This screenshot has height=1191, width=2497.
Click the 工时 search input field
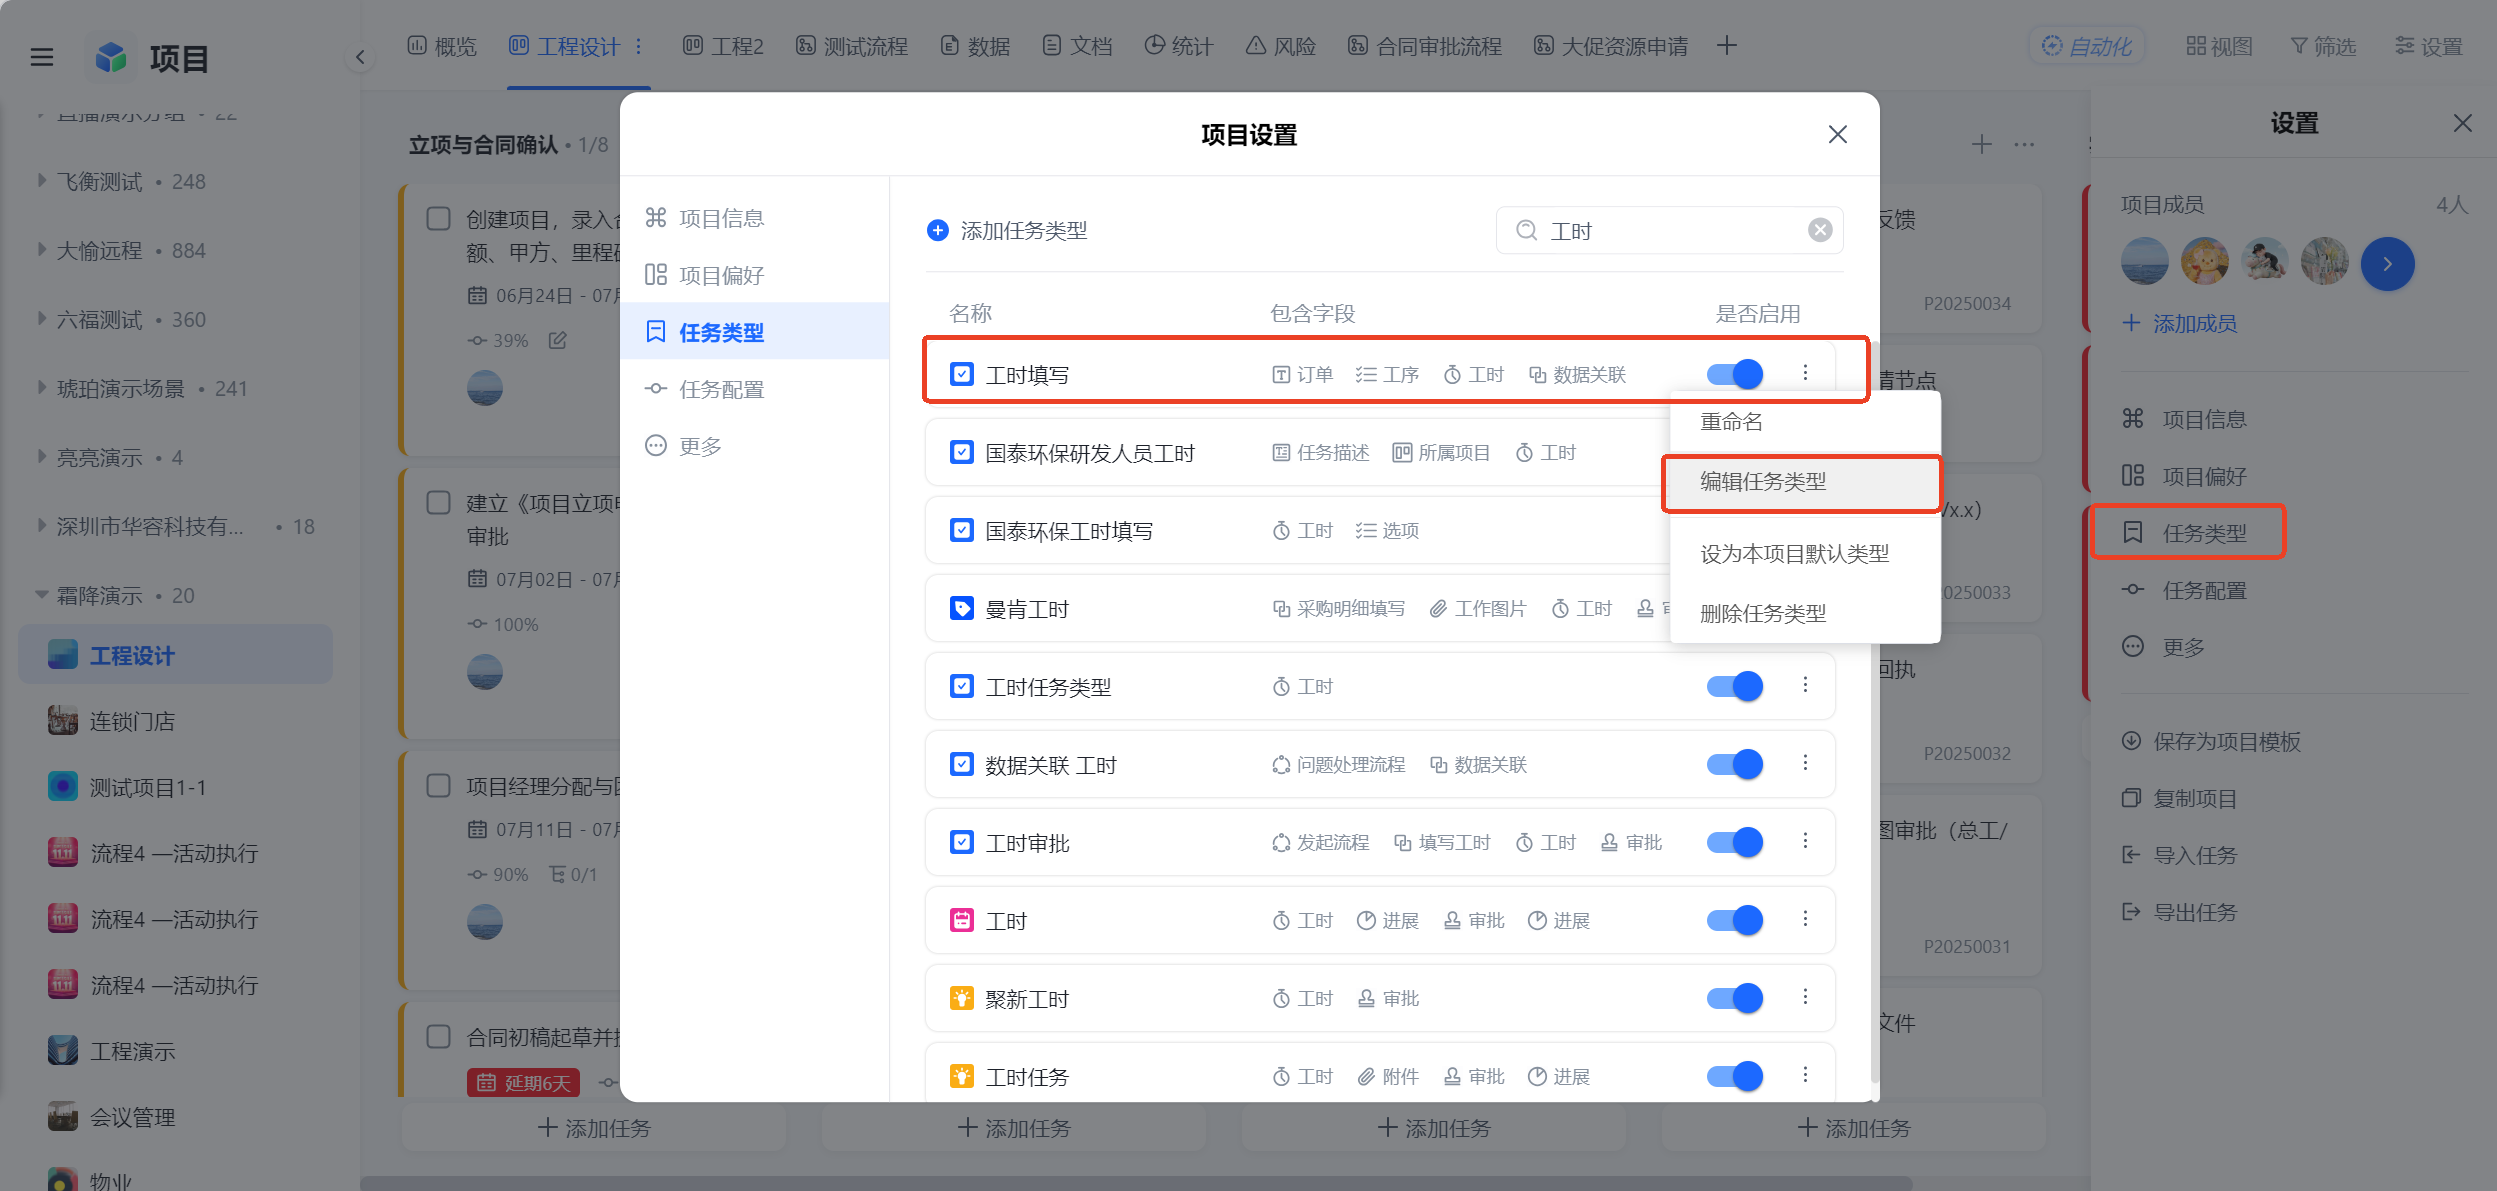click(1669, 230)
